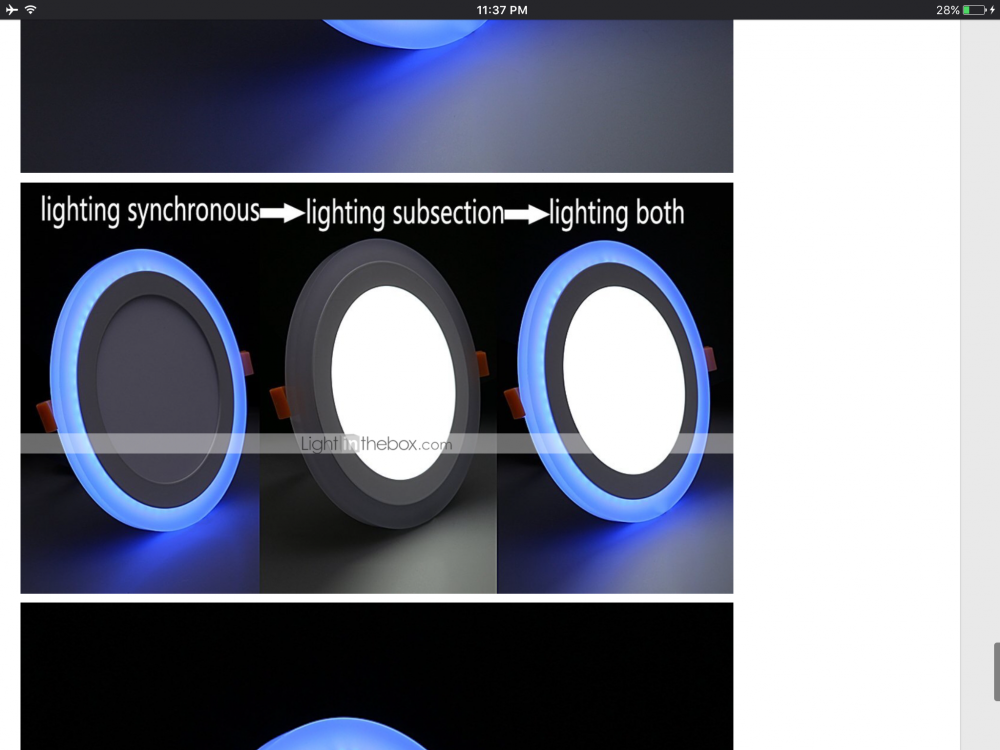Viewport: 1000px width, 750px height.
Task: Tap the 'lighting subsection' caption
Action: pos(405,212)
